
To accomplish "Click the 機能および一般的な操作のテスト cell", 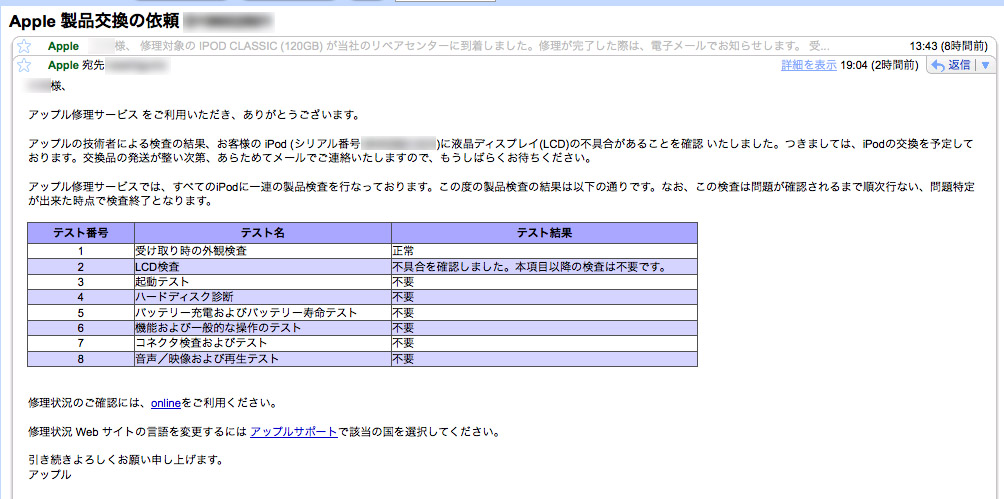I will tap(263, 328).
